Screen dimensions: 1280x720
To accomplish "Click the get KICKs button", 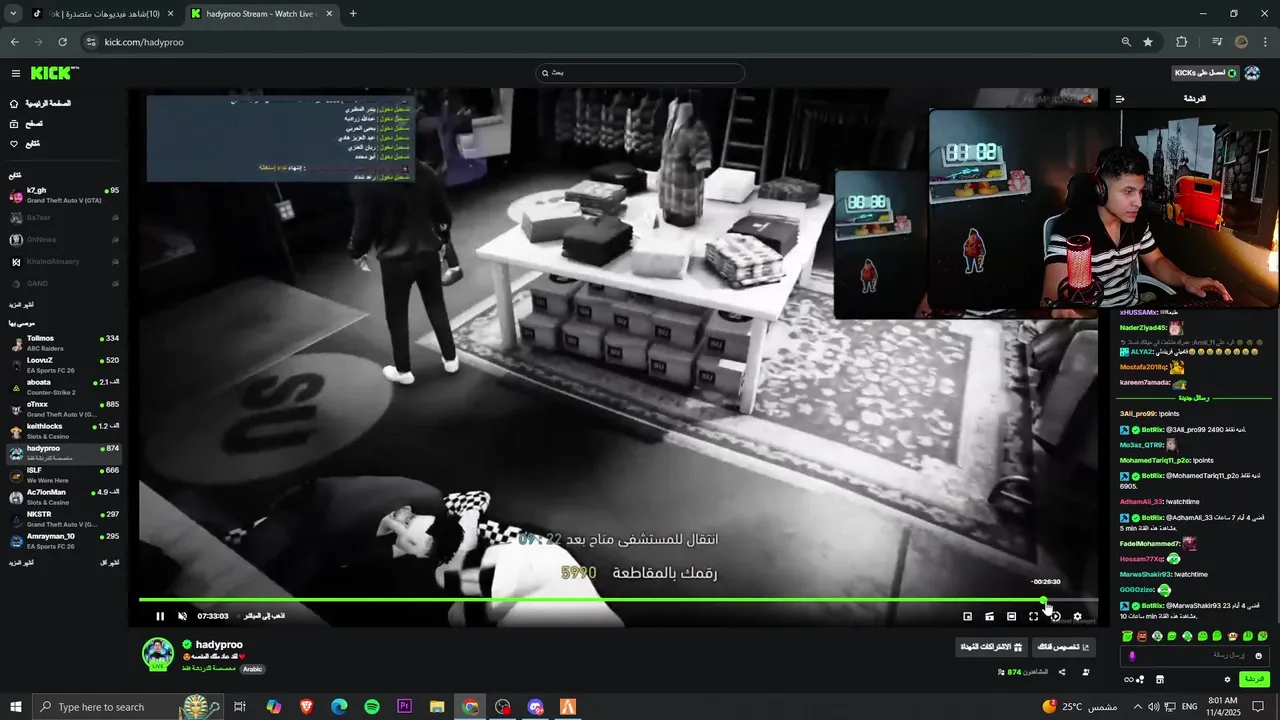I will click(x=1205, y=73).
